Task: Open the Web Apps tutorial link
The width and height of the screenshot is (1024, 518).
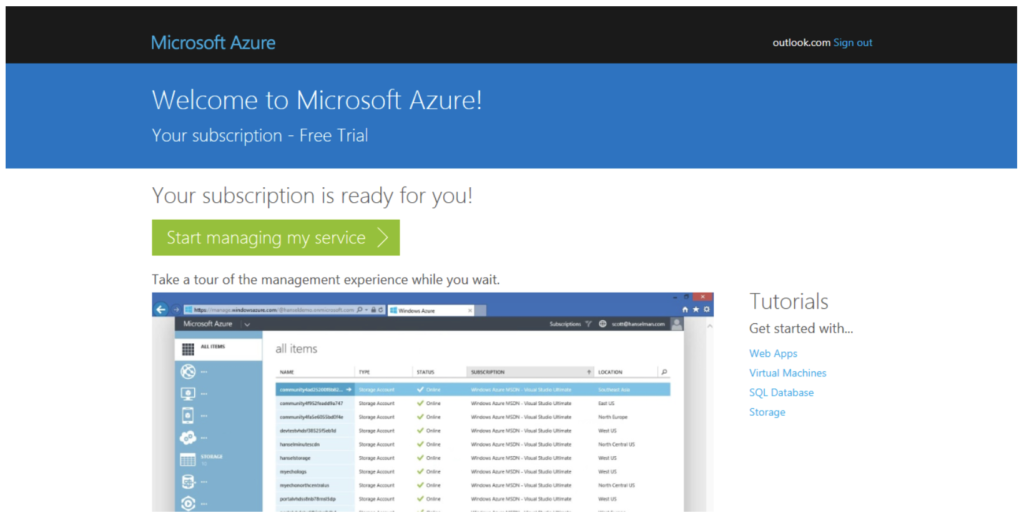Action: coord(773,353)
